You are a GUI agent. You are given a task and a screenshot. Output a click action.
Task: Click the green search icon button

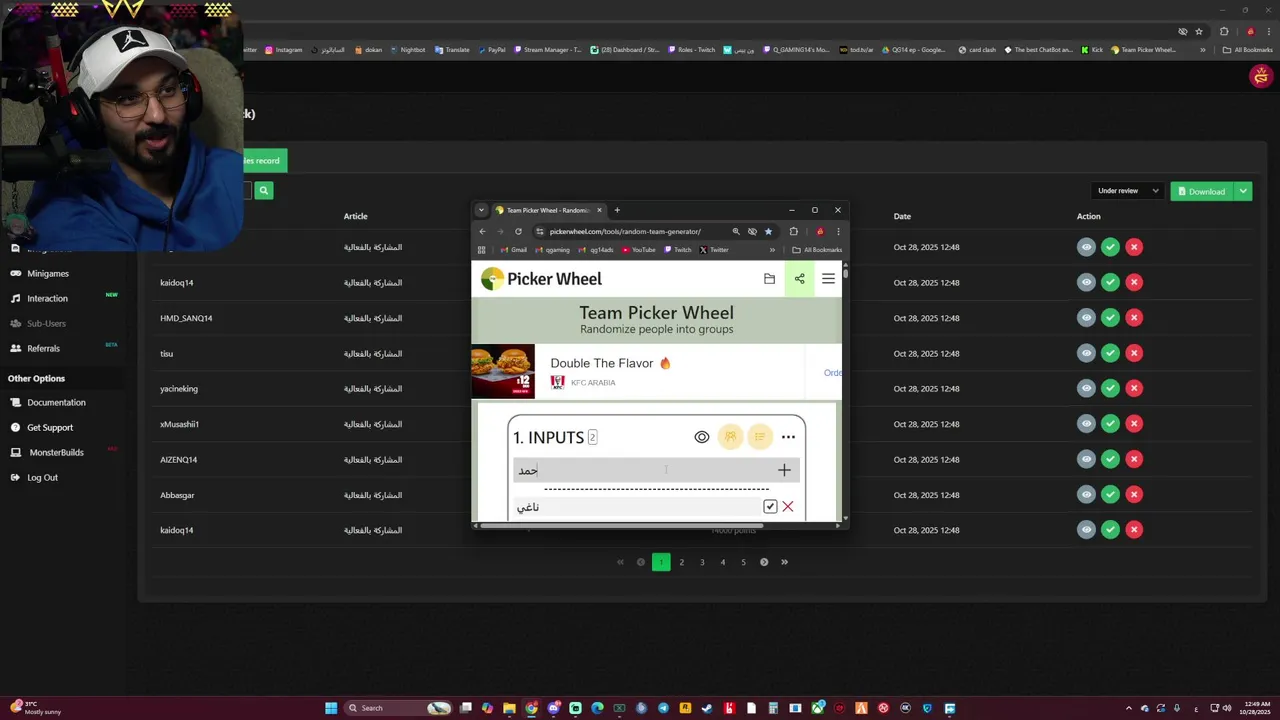264,190
